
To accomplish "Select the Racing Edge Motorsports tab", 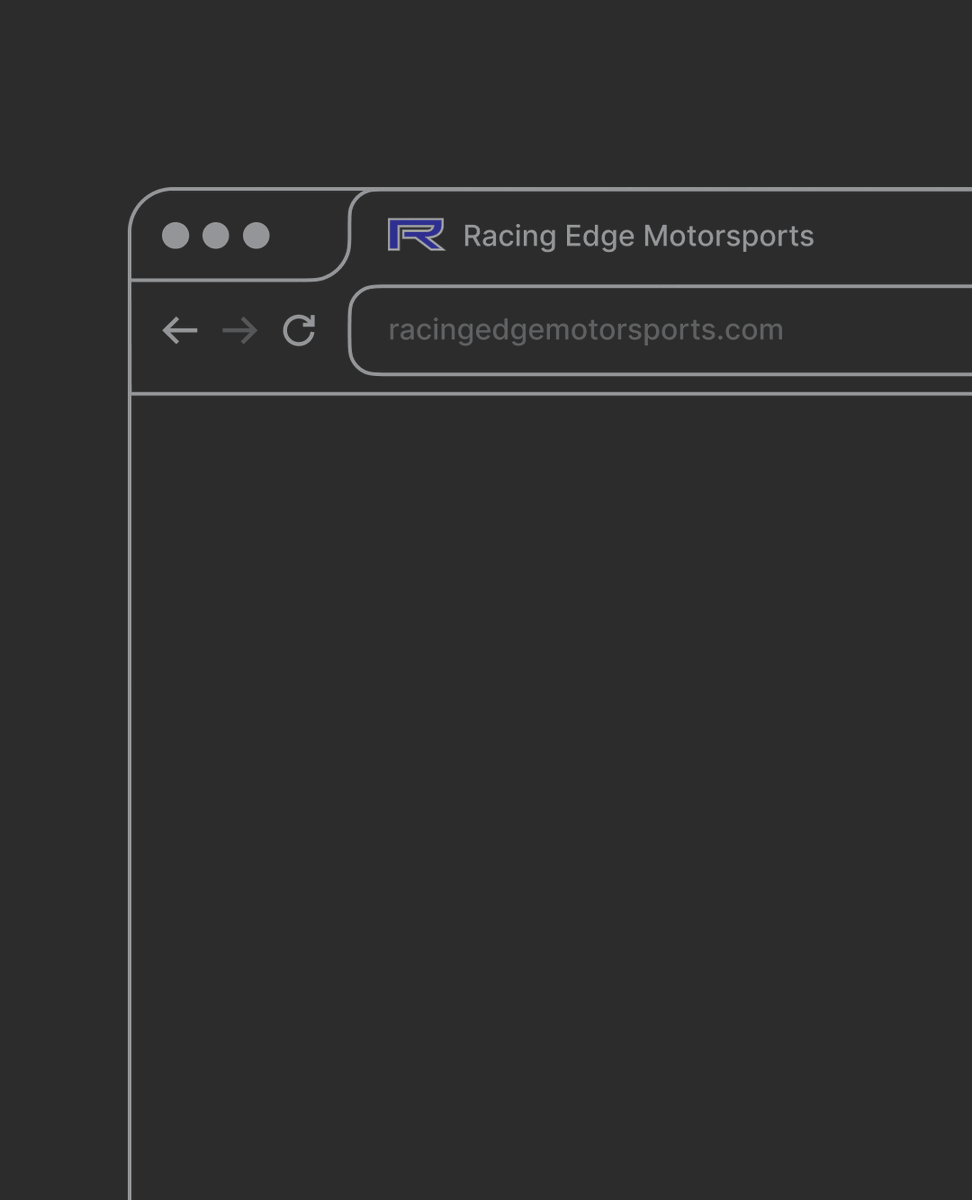I will [661, 235].
